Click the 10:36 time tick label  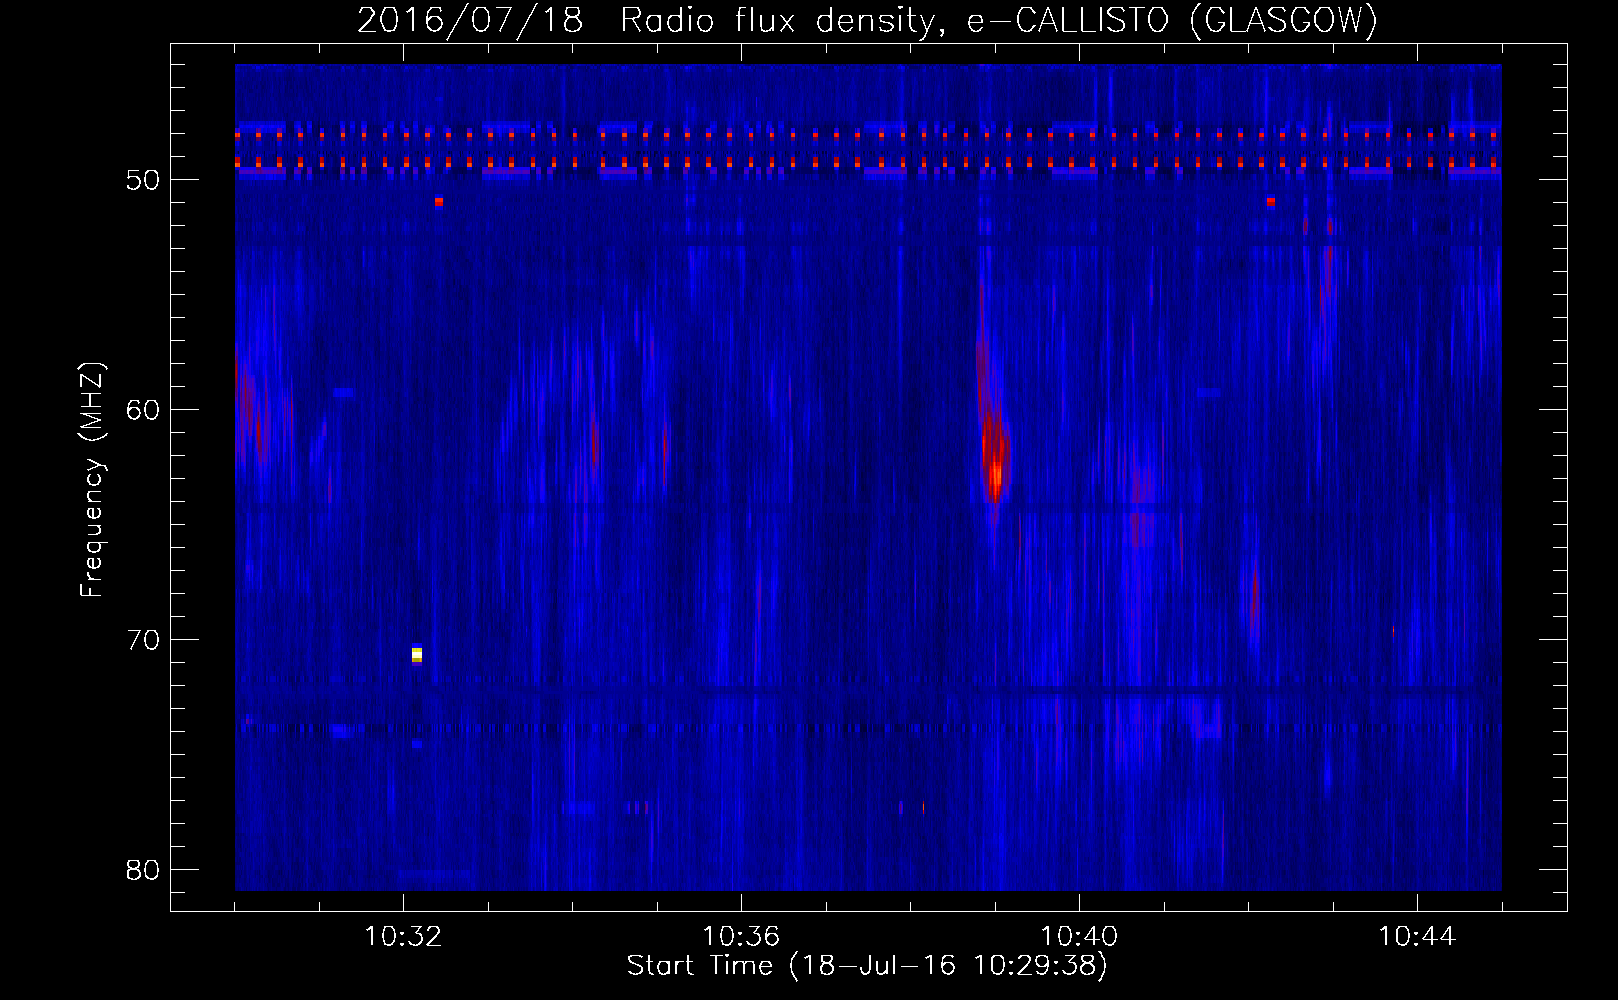[x=741, y=937]
